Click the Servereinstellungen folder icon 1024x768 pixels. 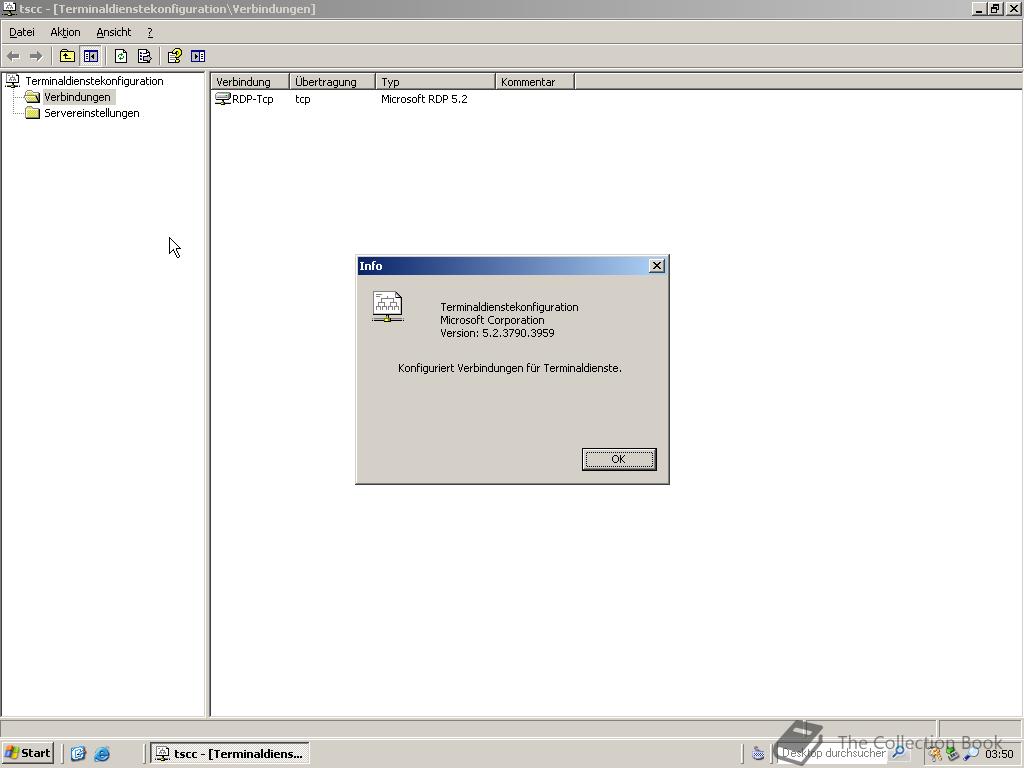tap(32, 113)
